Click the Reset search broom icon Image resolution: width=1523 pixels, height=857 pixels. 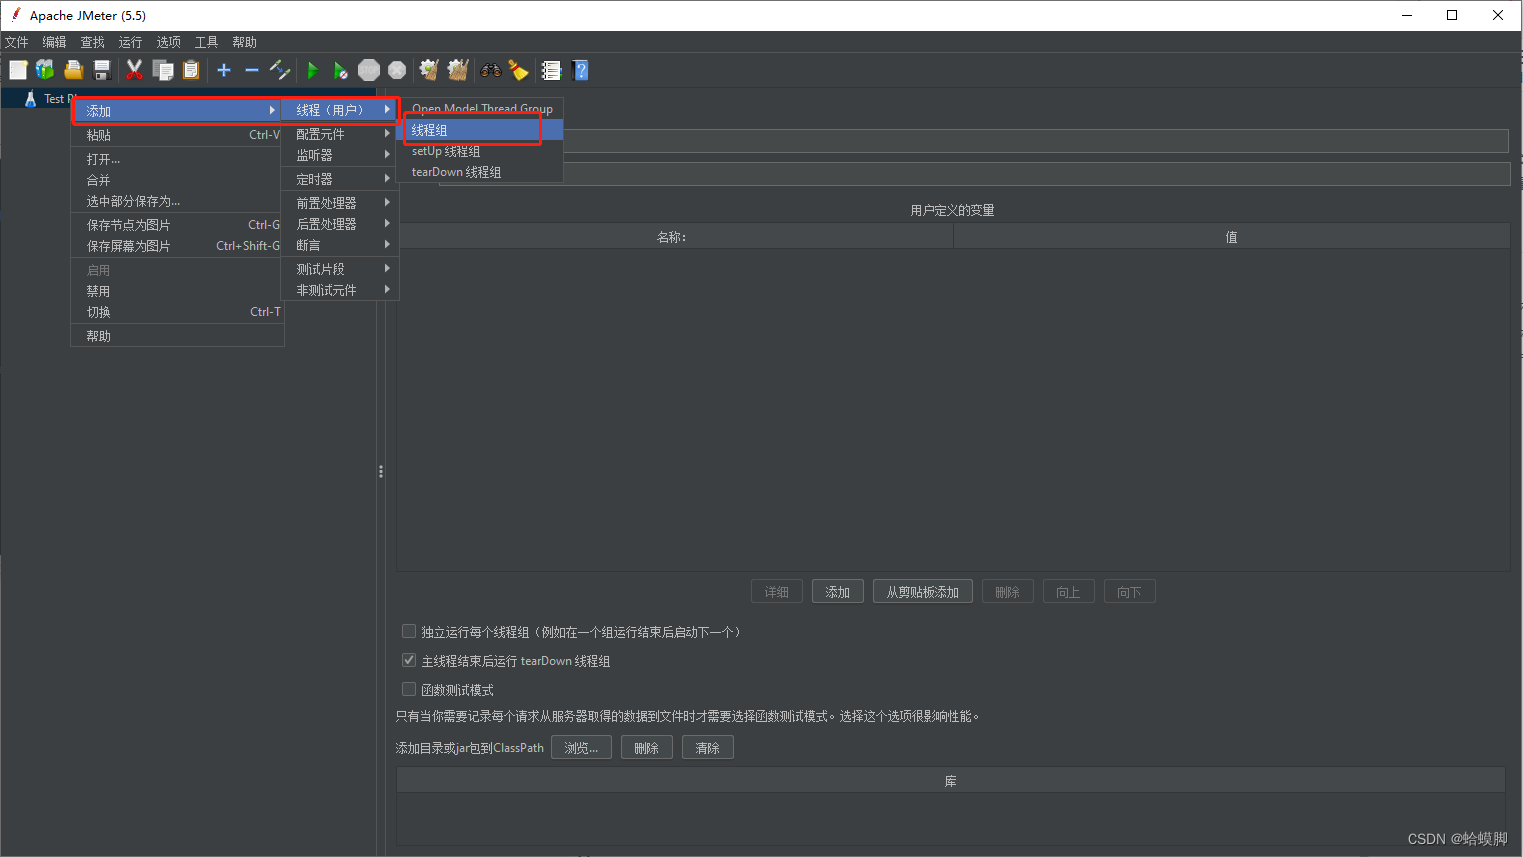point(518,70)
